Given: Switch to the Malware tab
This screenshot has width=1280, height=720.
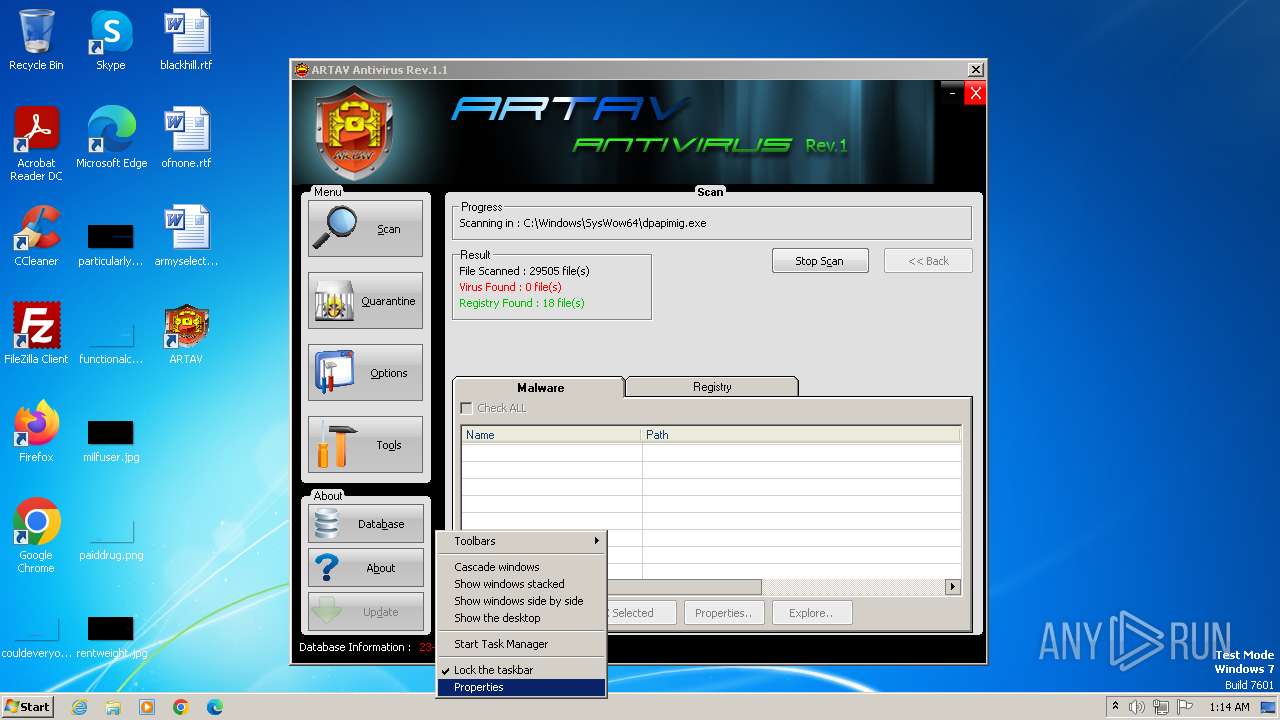Looking at the screenshot, I should (x=540, y=388).
